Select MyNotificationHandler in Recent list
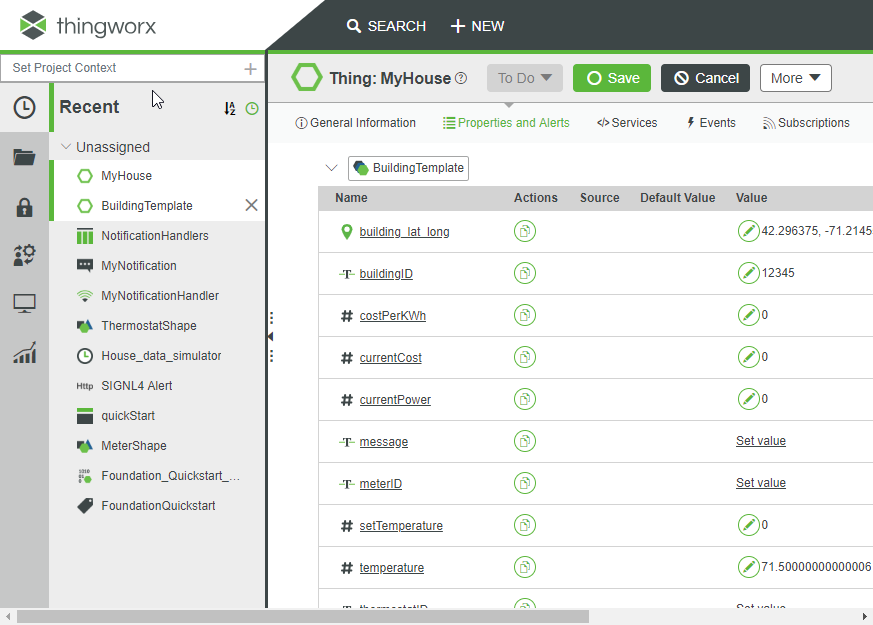Viewport: 873px width, 625px height. tap(157, 296)
